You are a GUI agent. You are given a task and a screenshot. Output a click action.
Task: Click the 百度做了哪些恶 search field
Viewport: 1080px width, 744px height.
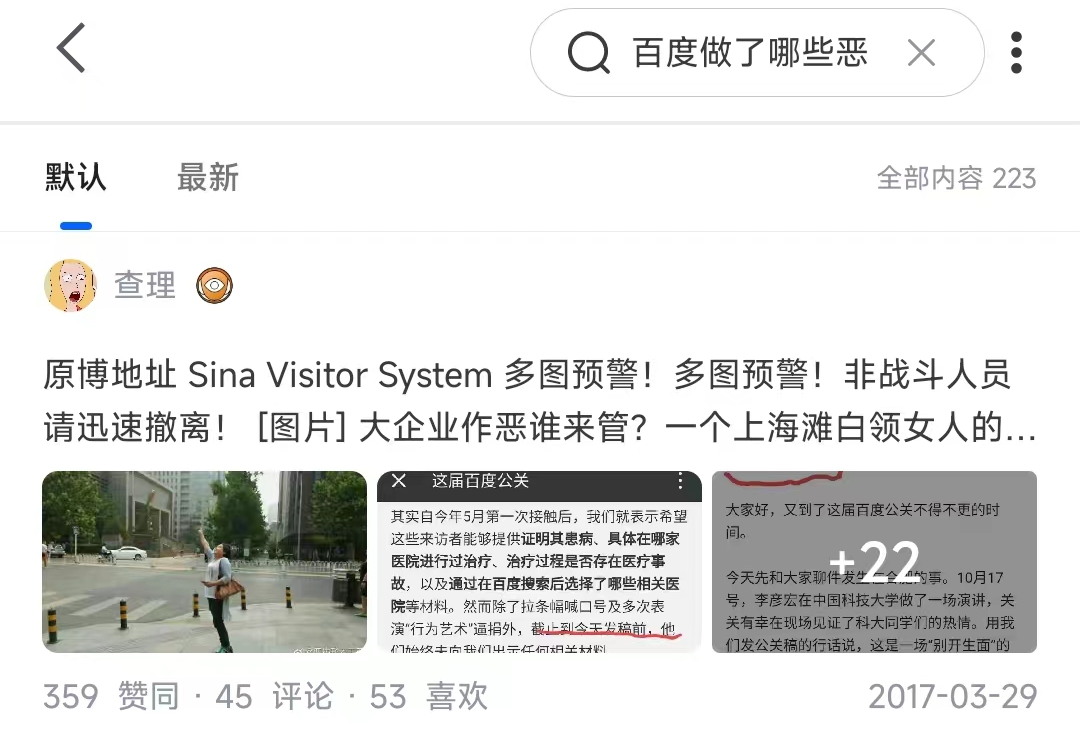tap(757, 52)
